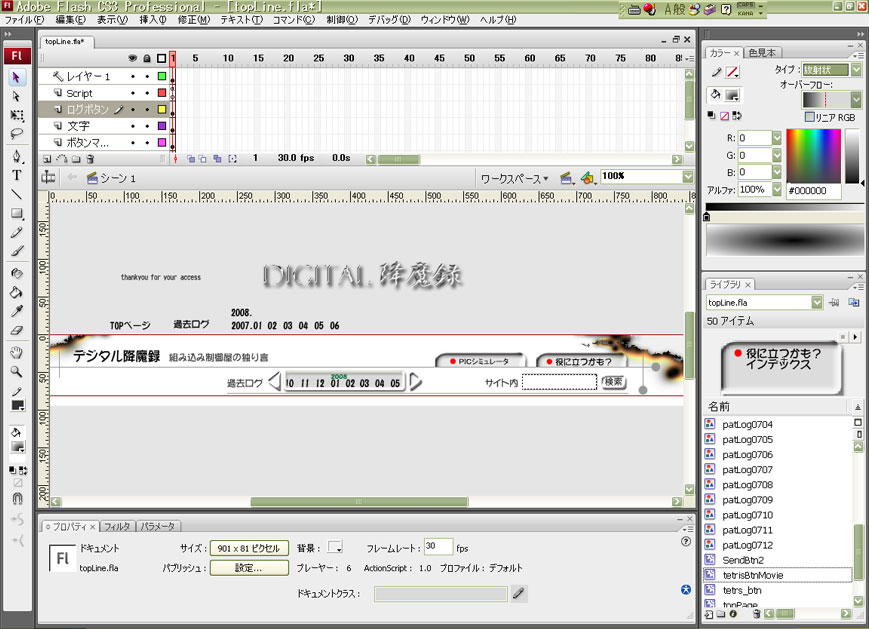Click the 901 x 81 ピクセル size button
Image resolution: width=869 pixels, height=629 pixels.
(x=249, y=548)
